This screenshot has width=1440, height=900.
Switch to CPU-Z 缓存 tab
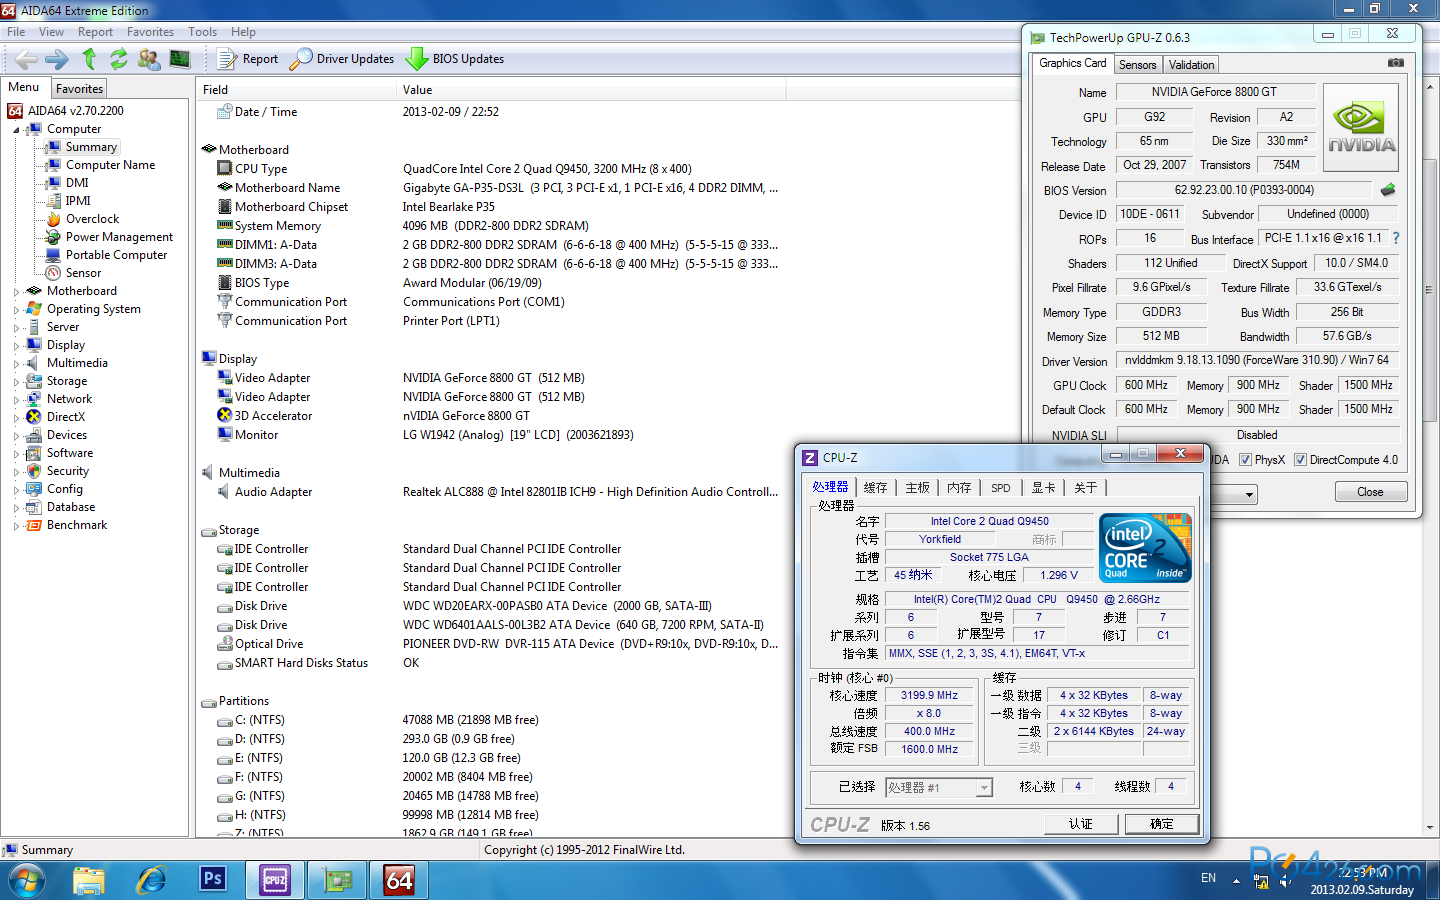875,488
